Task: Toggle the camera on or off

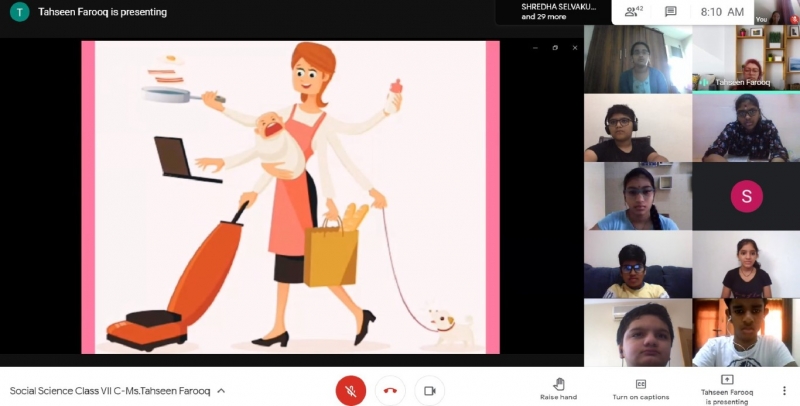Action: click(429, 391)
